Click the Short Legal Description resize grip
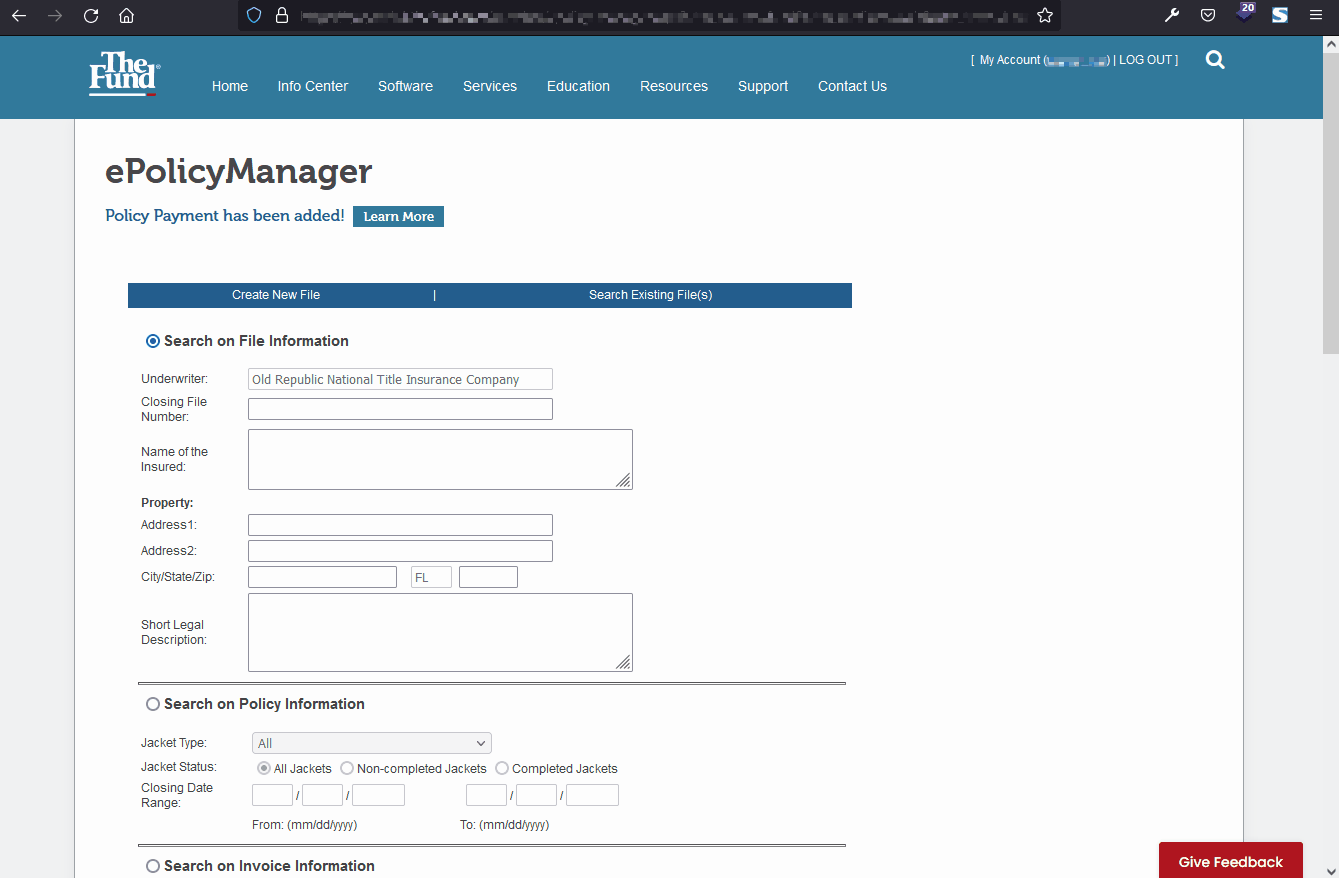 point(623,662)
